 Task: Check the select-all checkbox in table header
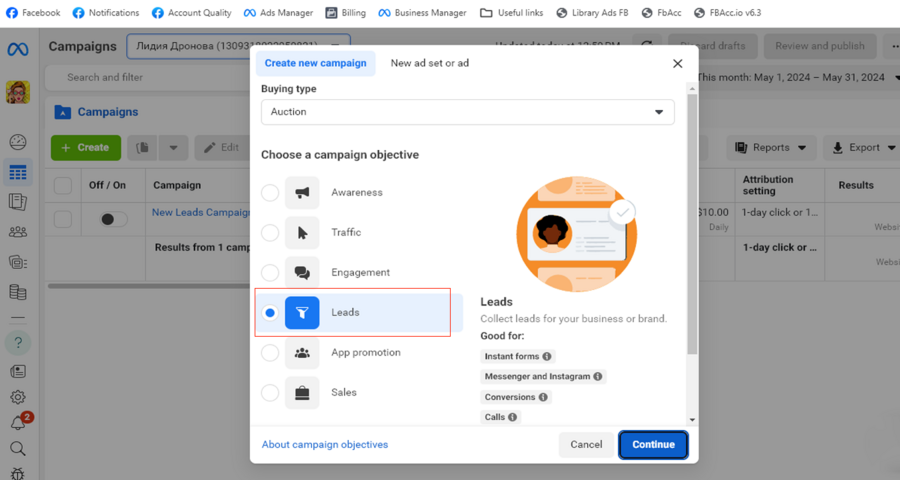[63, 185]
